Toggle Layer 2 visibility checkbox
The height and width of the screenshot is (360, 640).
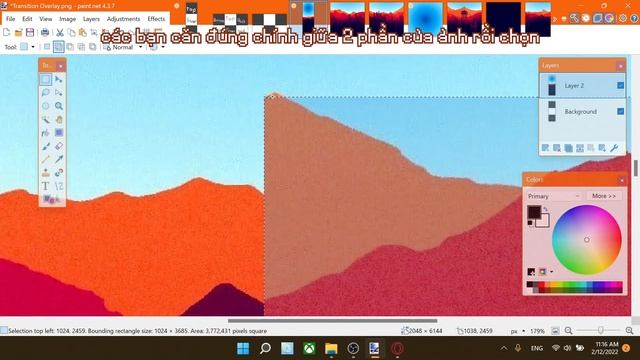pyautogui.click(x=620, y=85)
